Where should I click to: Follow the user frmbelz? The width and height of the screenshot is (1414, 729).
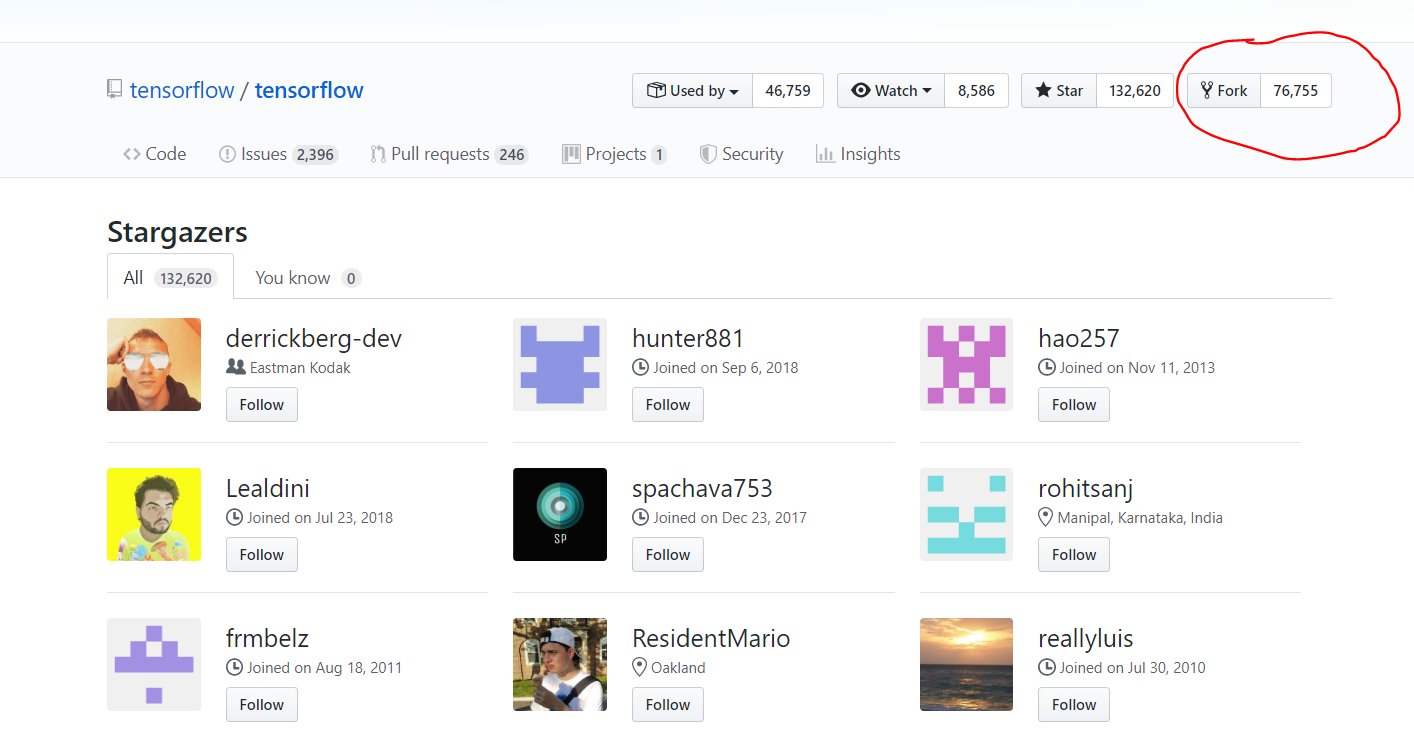click(x=262, y=705)
